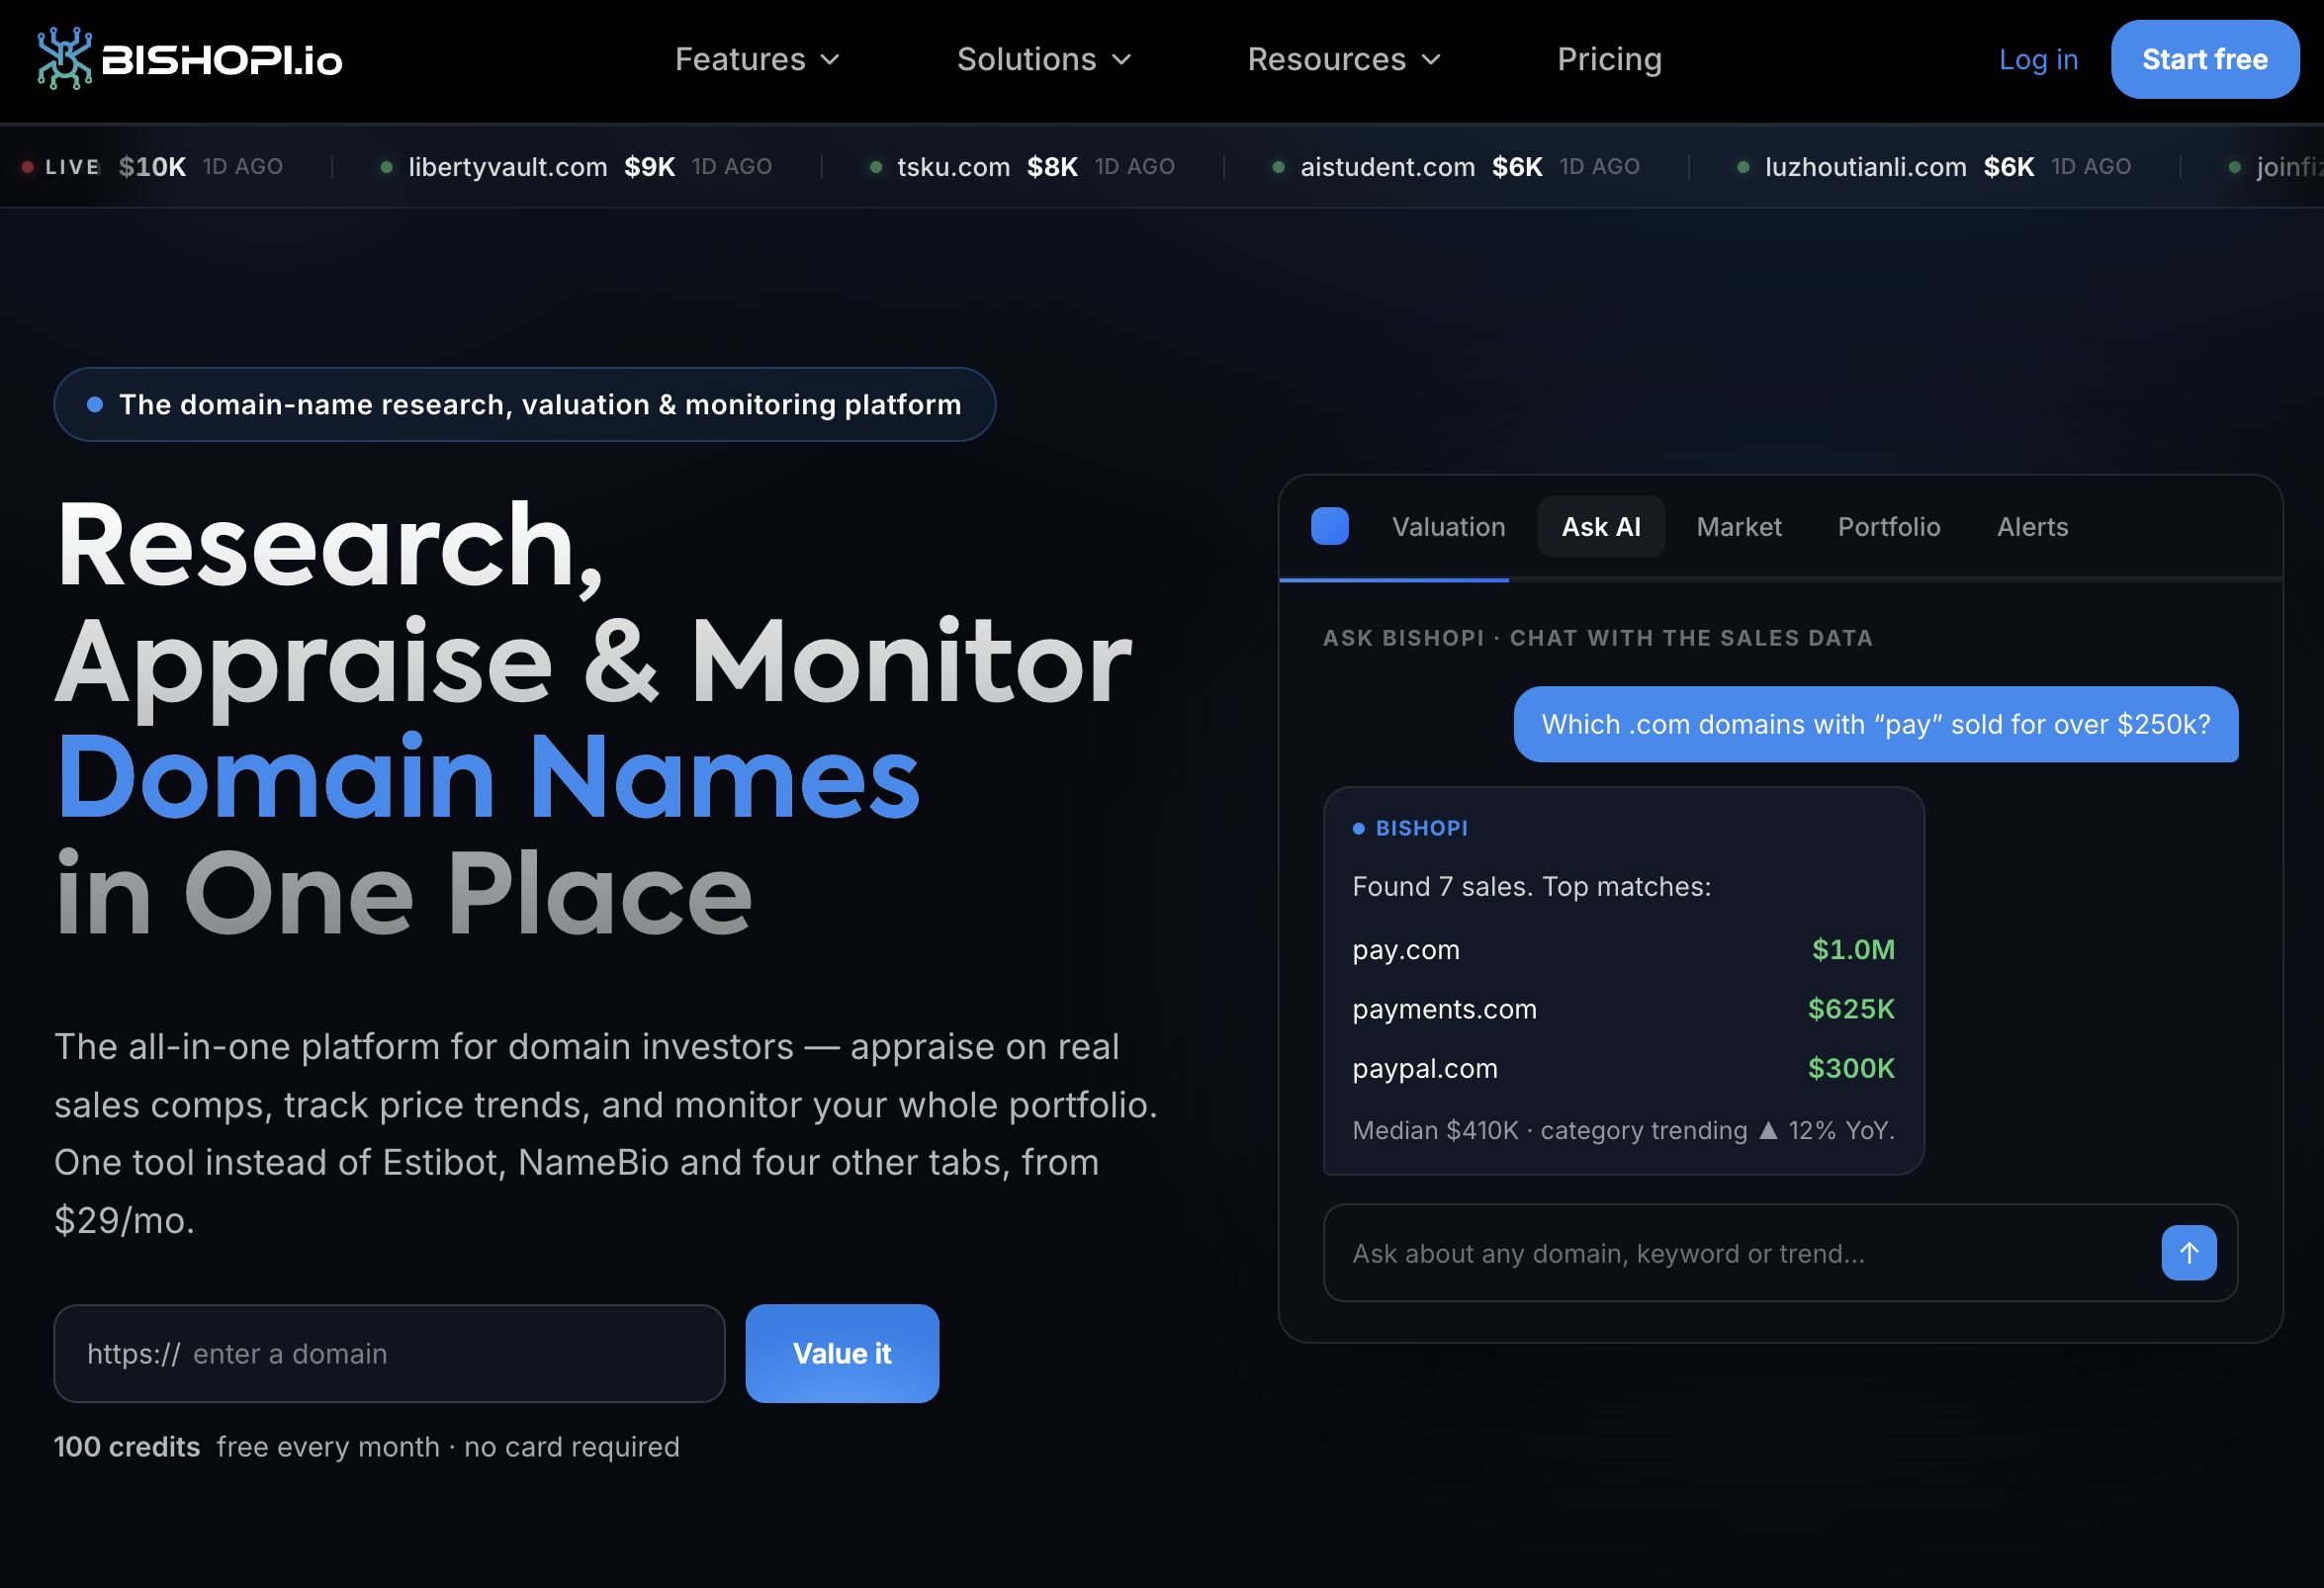This screenshot has width=2324, height=1588.
Task: Click the blue square icon in the demo panel
Action: coord(1329,526)
